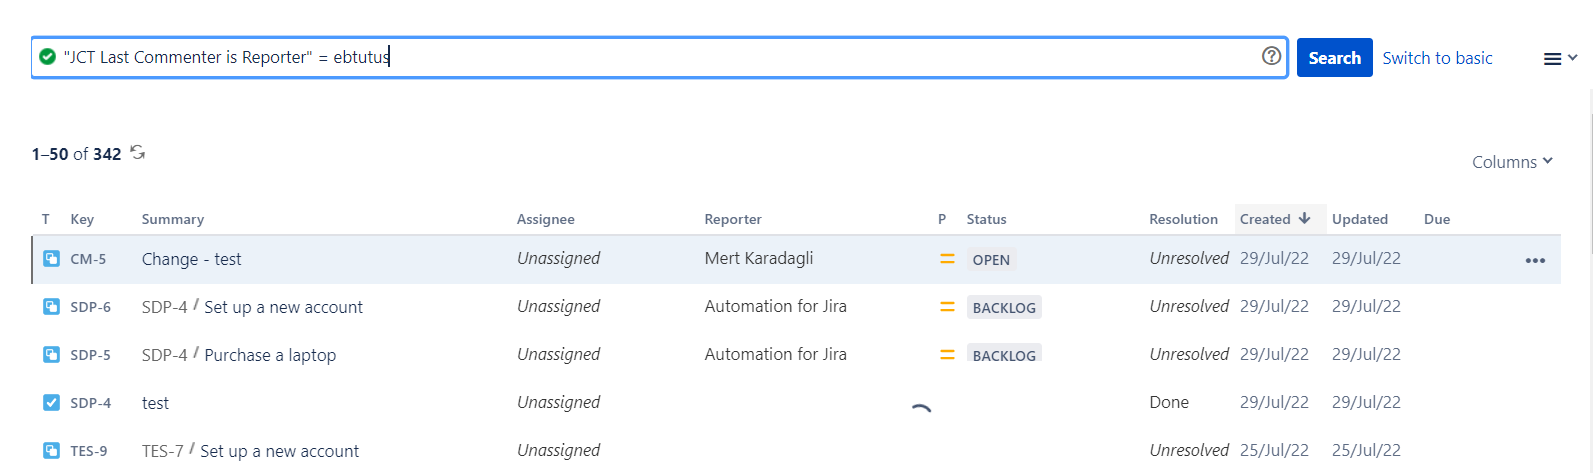Click the issue type icon for CM-5
The width and height of the screenshot is (1593, 473).
[x=51, y=259]
